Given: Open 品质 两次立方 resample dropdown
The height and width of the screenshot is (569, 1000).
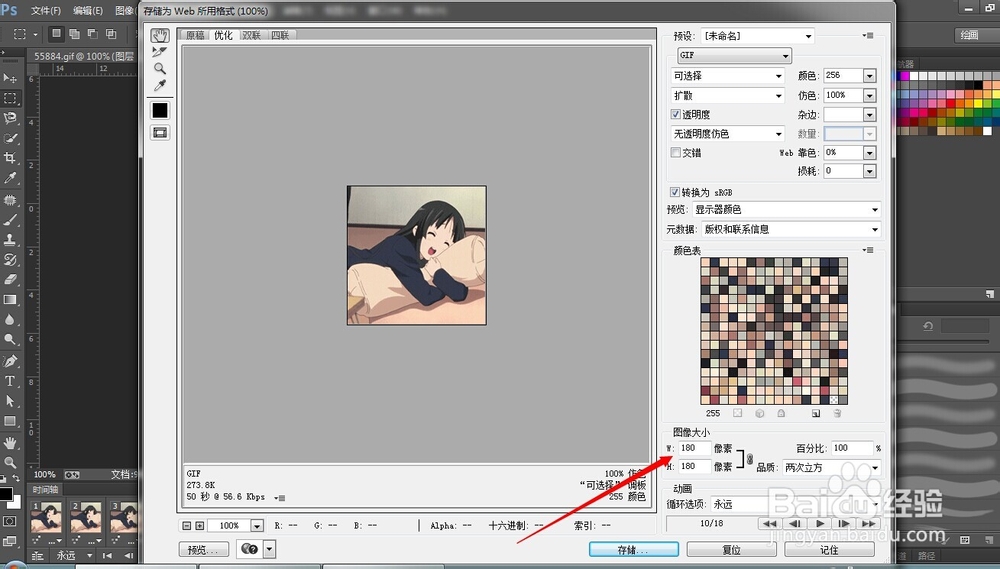Looking at the screenshot, I should (831, 468).
